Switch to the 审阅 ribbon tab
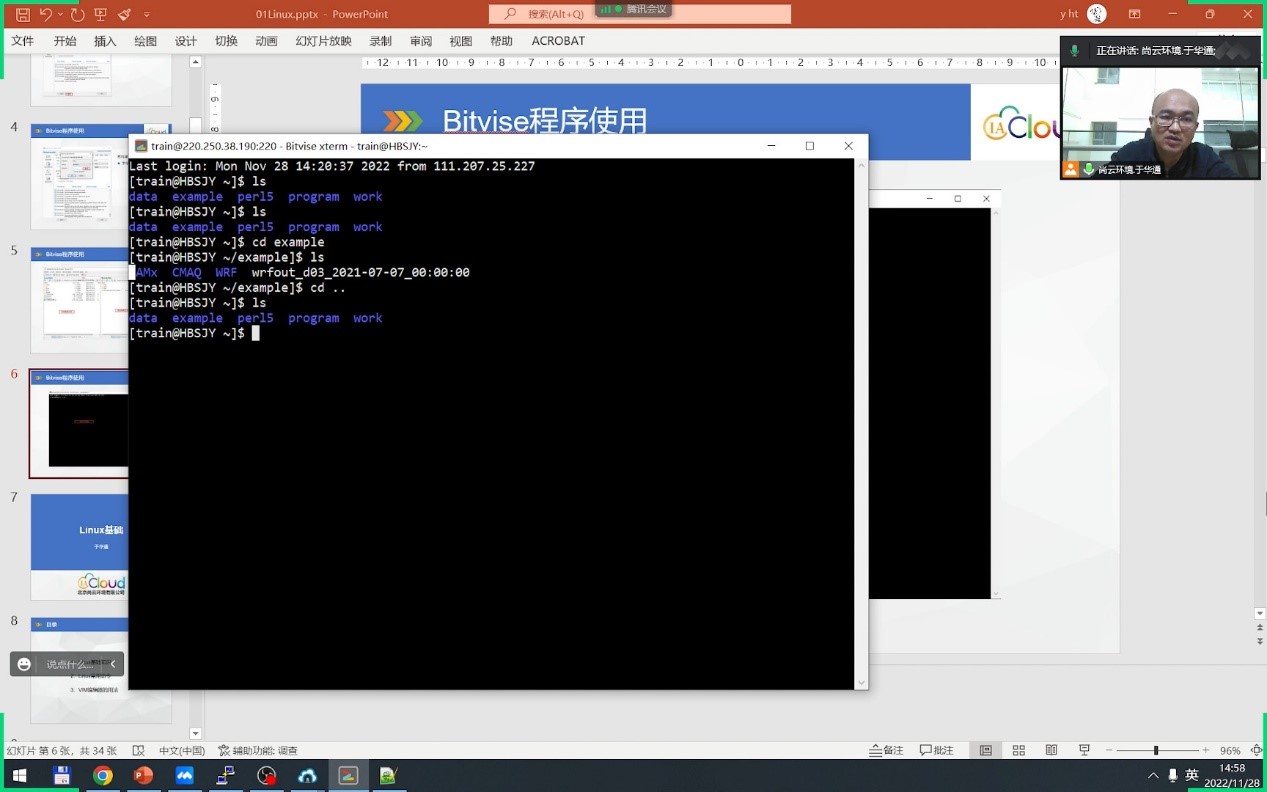Screen dimensions: 1267x792 [421, 41]
